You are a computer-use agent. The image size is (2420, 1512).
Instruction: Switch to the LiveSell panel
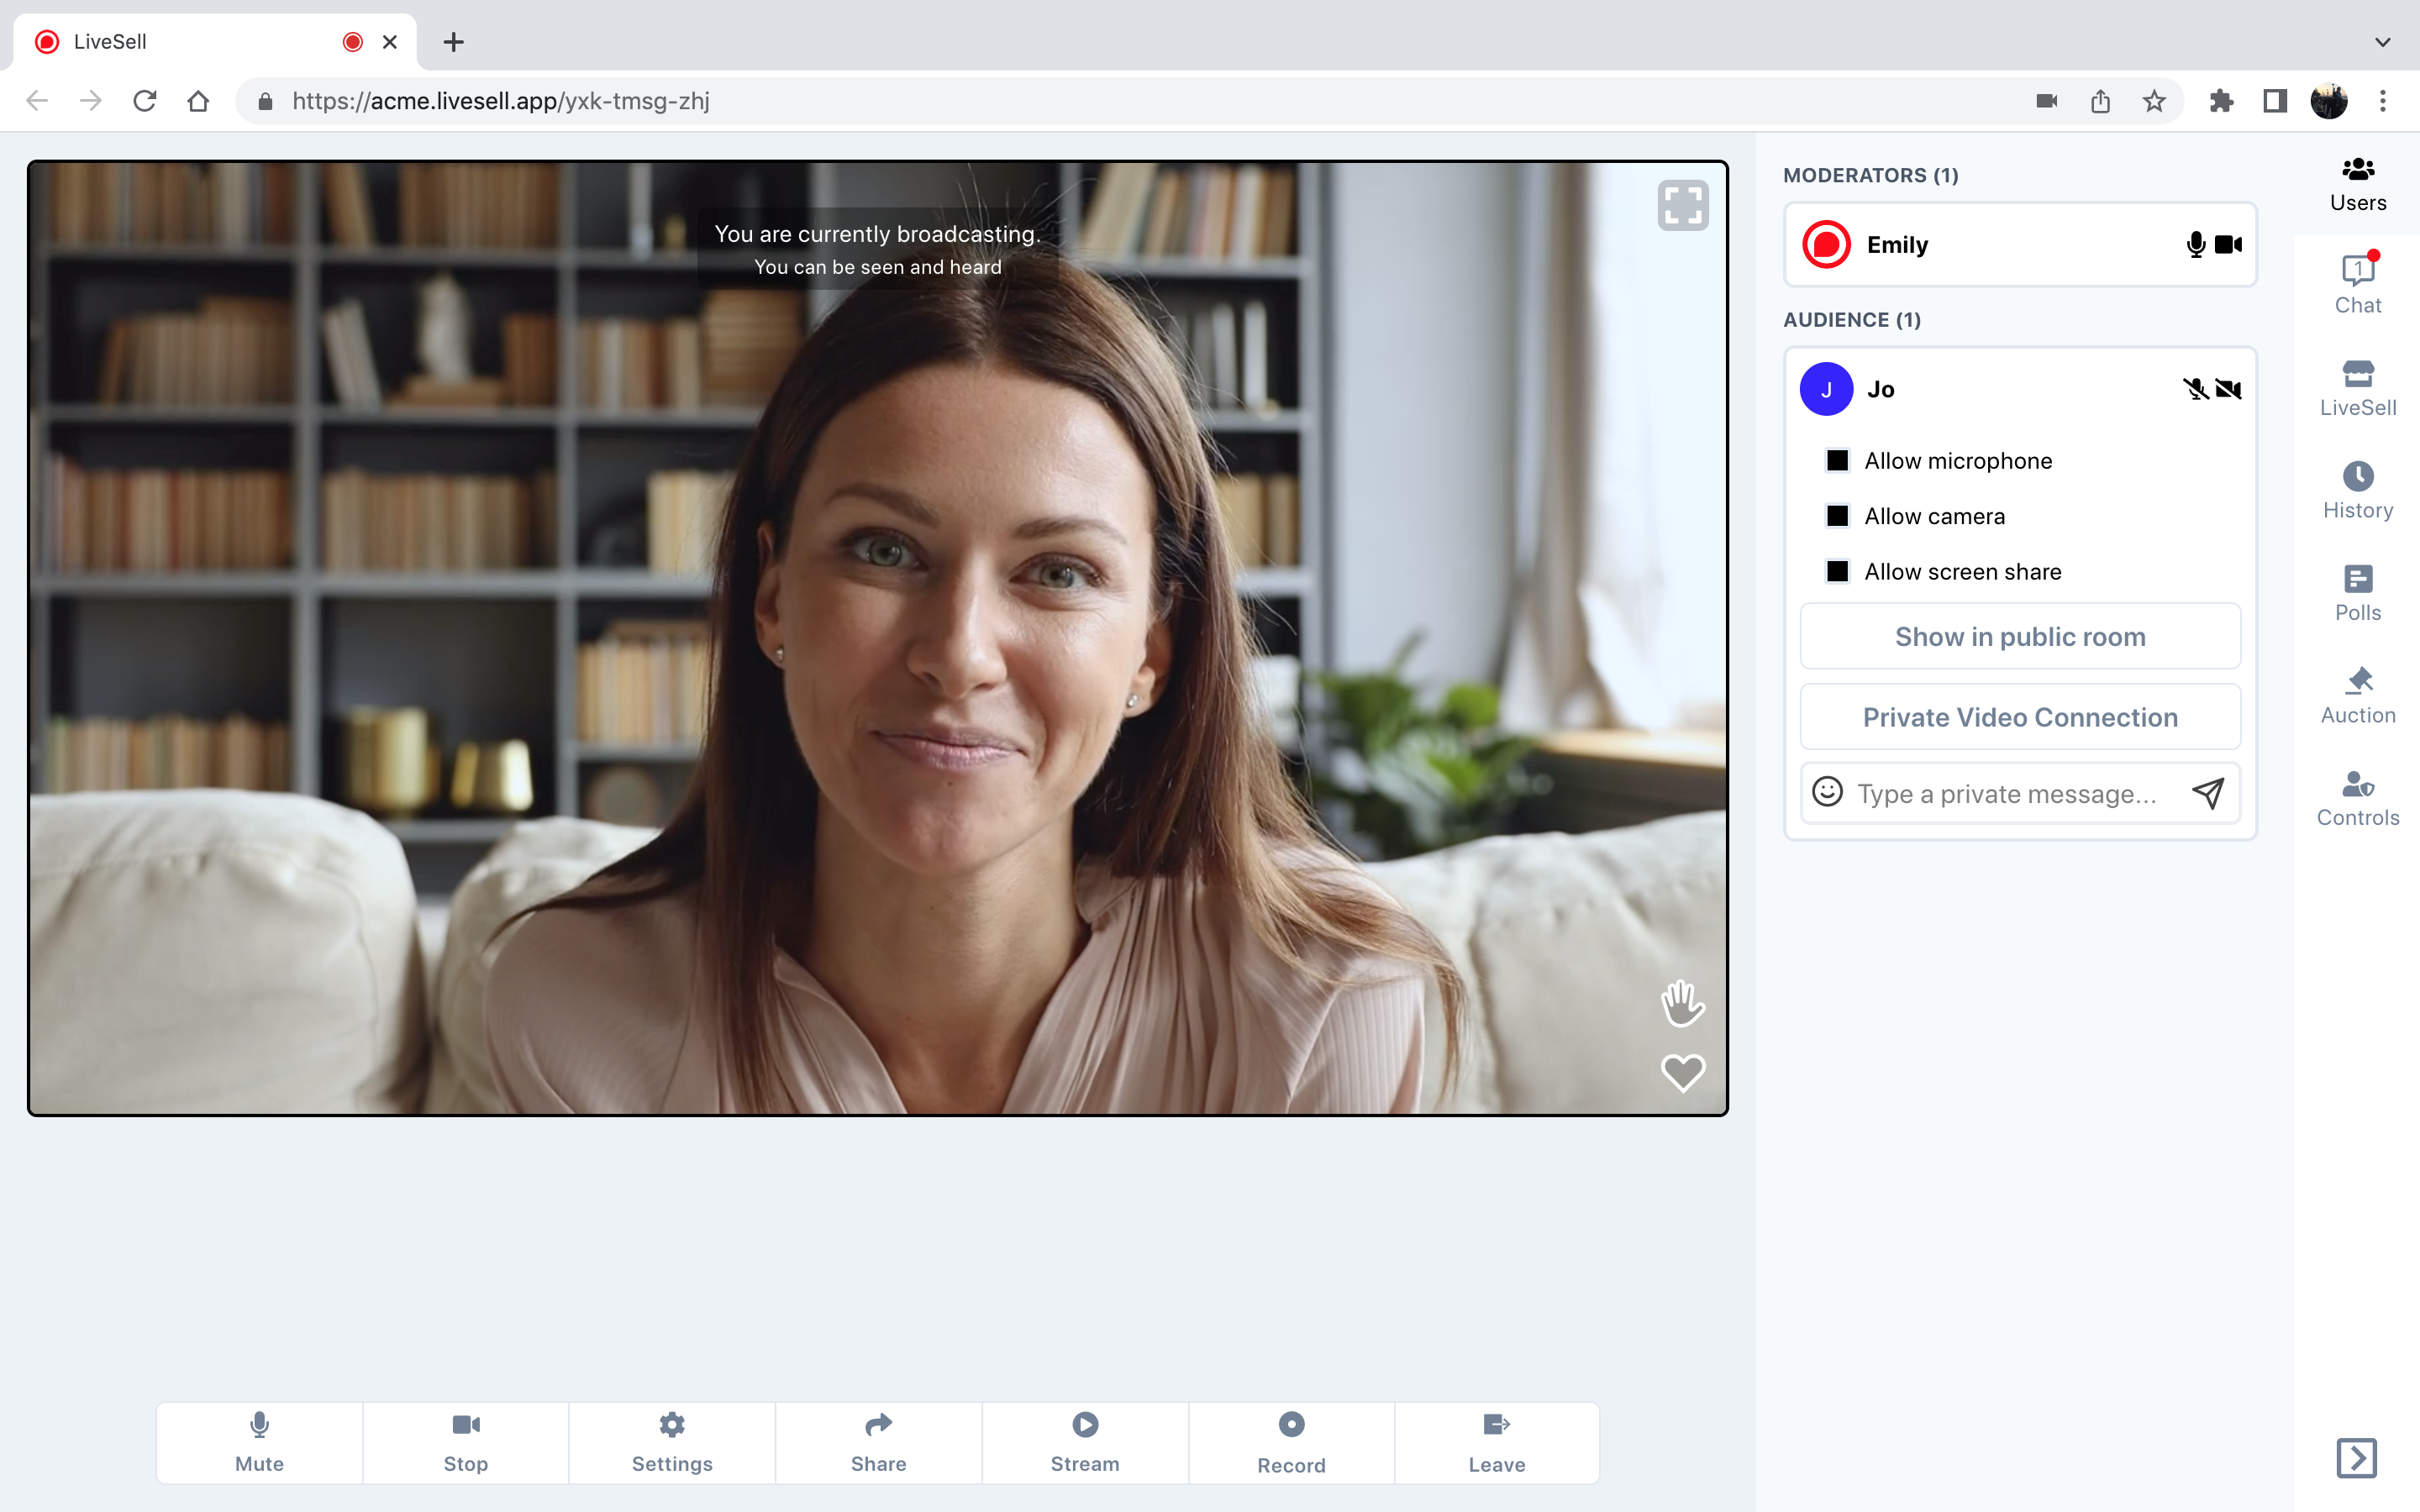(2358, 389)
